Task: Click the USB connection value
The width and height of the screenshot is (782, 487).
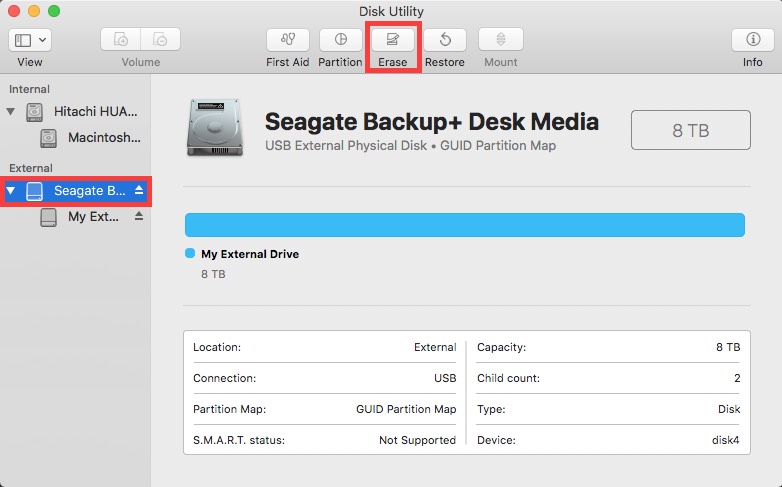Action: 445,378
